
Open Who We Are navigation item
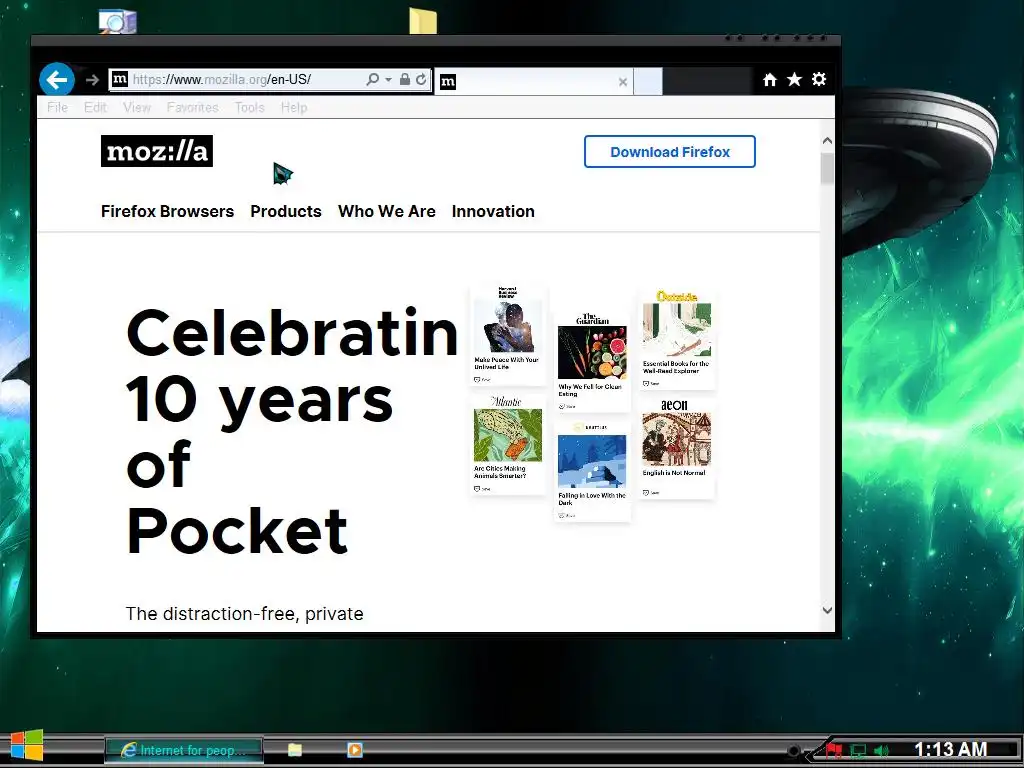coord(387,212)
